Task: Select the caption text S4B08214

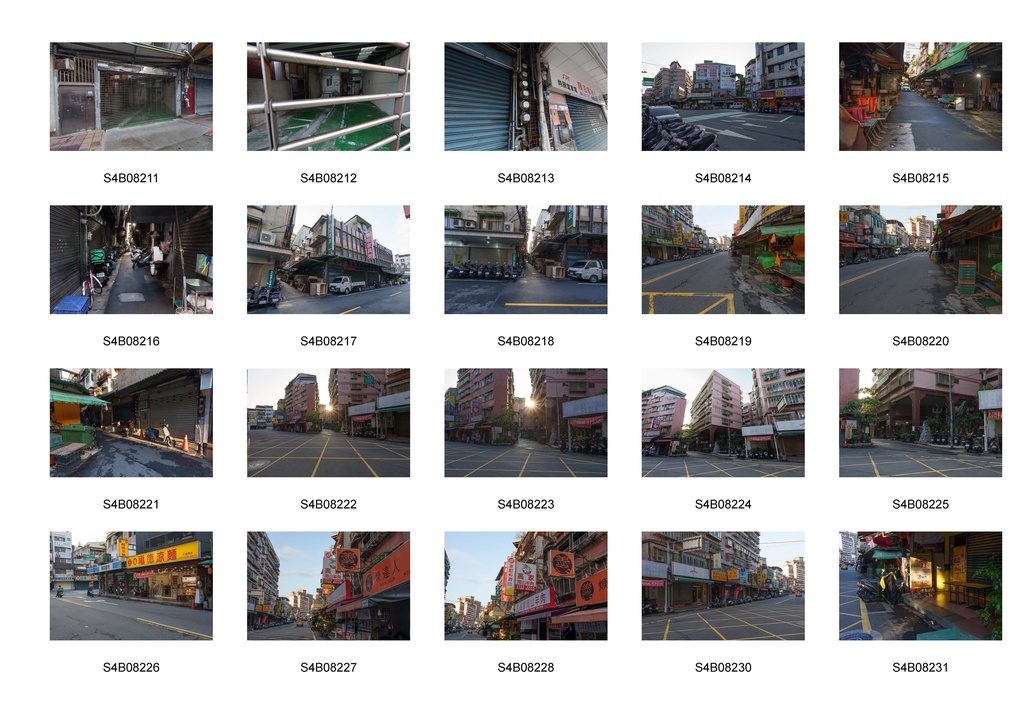Action: click(723, 178)
